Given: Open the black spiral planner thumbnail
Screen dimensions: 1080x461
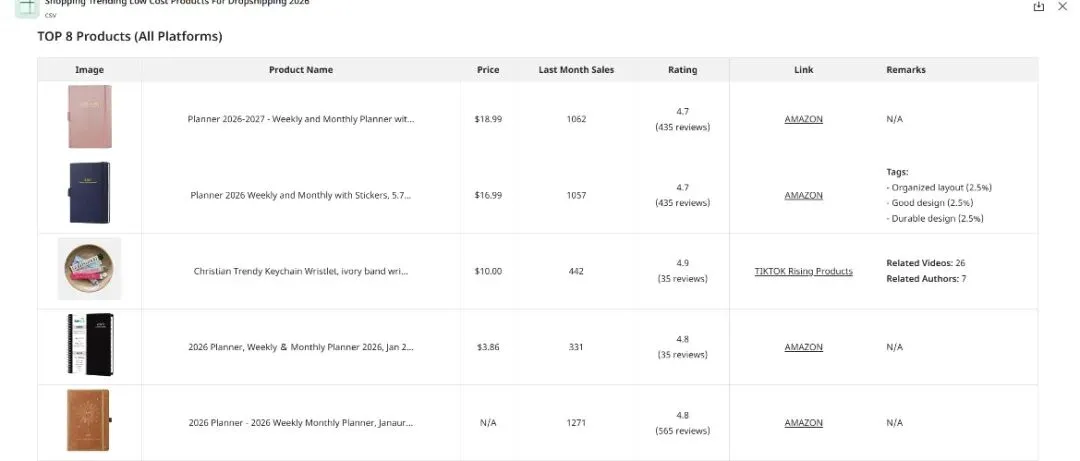Looking at the screenshot, I should 89,345.
